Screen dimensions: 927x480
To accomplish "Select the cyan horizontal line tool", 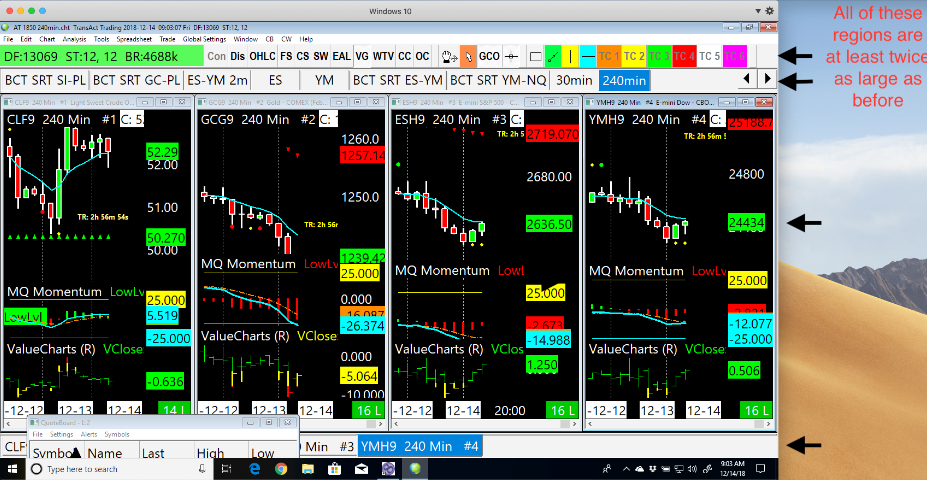I will 588,57.
